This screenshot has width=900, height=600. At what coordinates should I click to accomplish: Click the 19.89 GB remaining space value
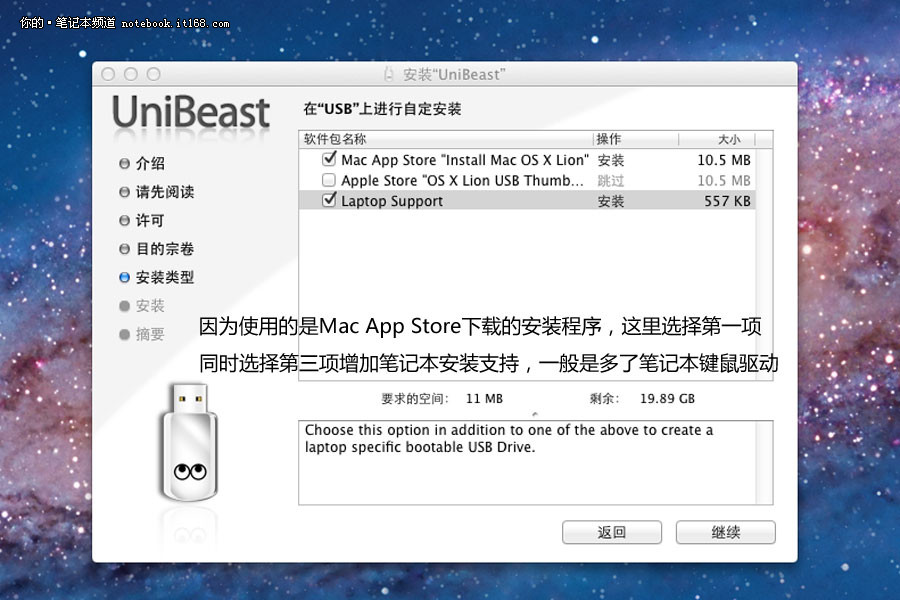668,398
